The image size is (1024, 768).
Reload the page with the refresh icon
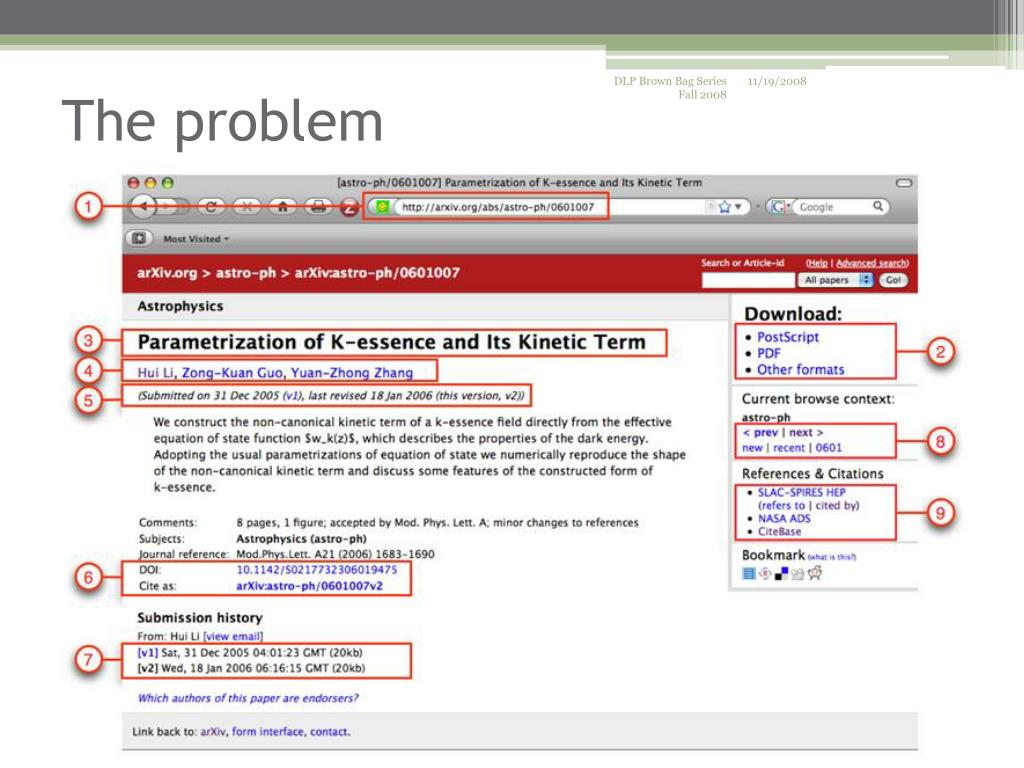pos(211,207)
